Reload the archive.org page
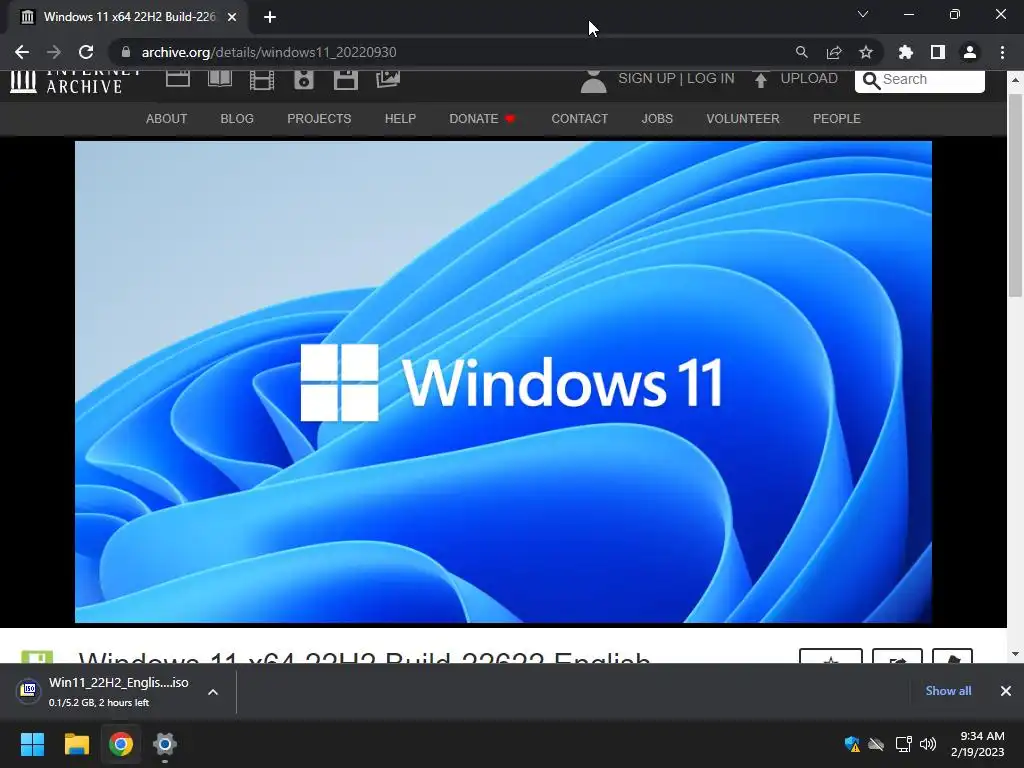The image size is (1024, 768). [x=86, y=52]
